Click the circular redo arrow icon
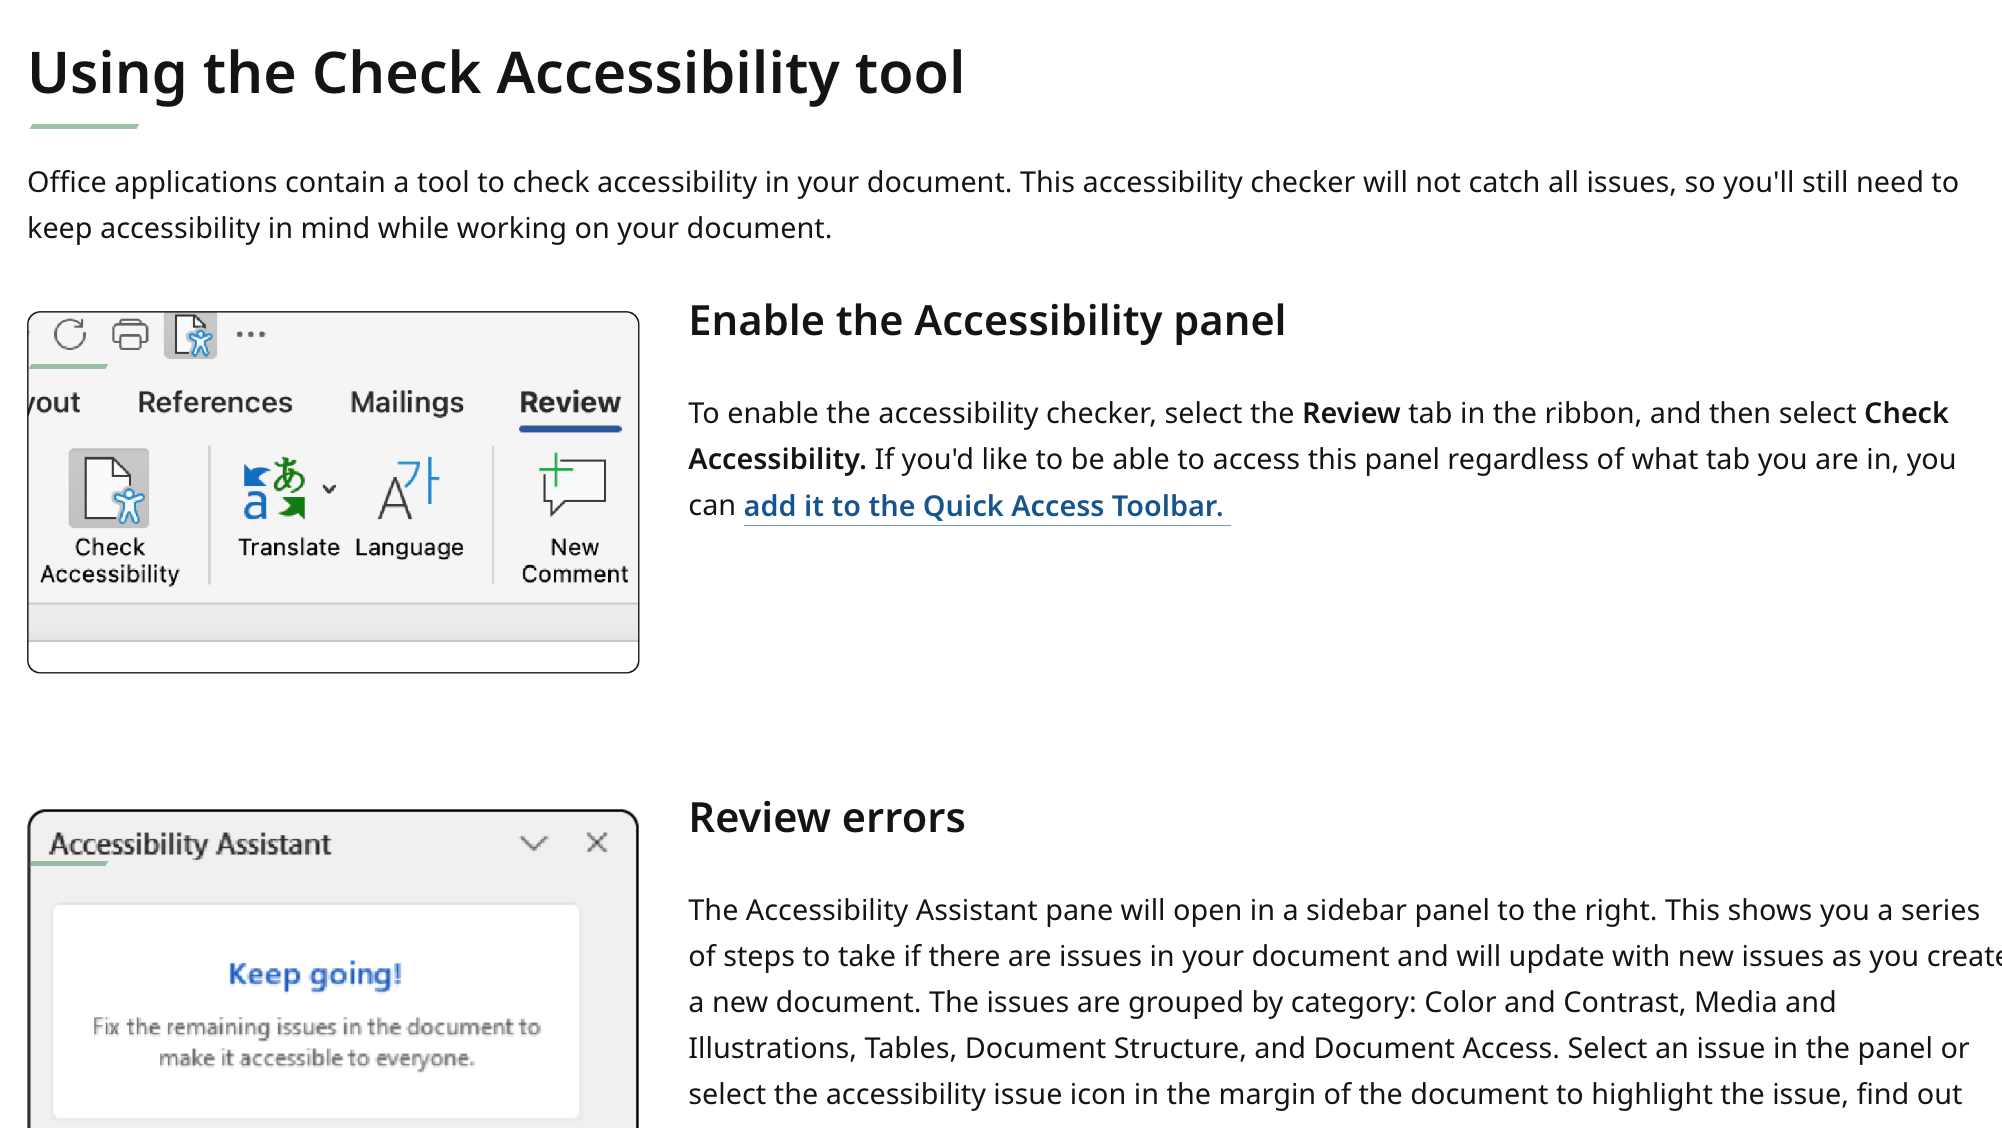2002x1128 pixels. click(x=69, y=336)
